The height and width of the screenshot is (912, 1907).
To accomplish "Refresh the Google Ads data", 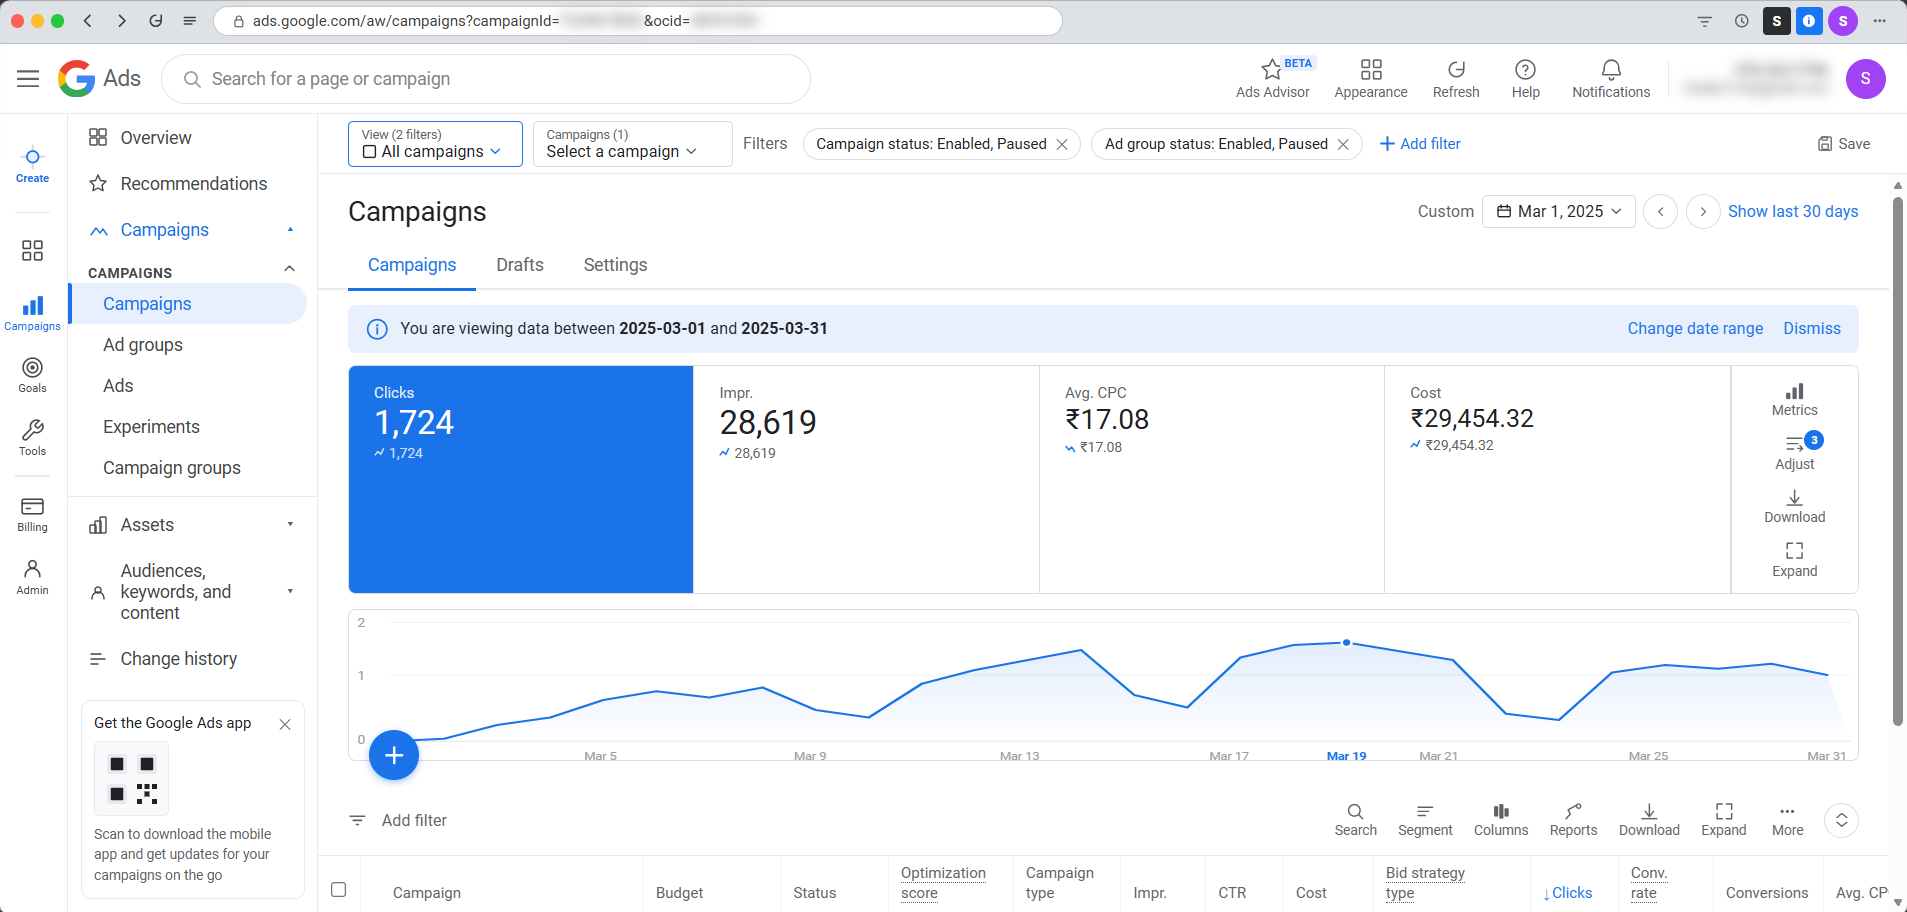I will [x=1456, y=78].
